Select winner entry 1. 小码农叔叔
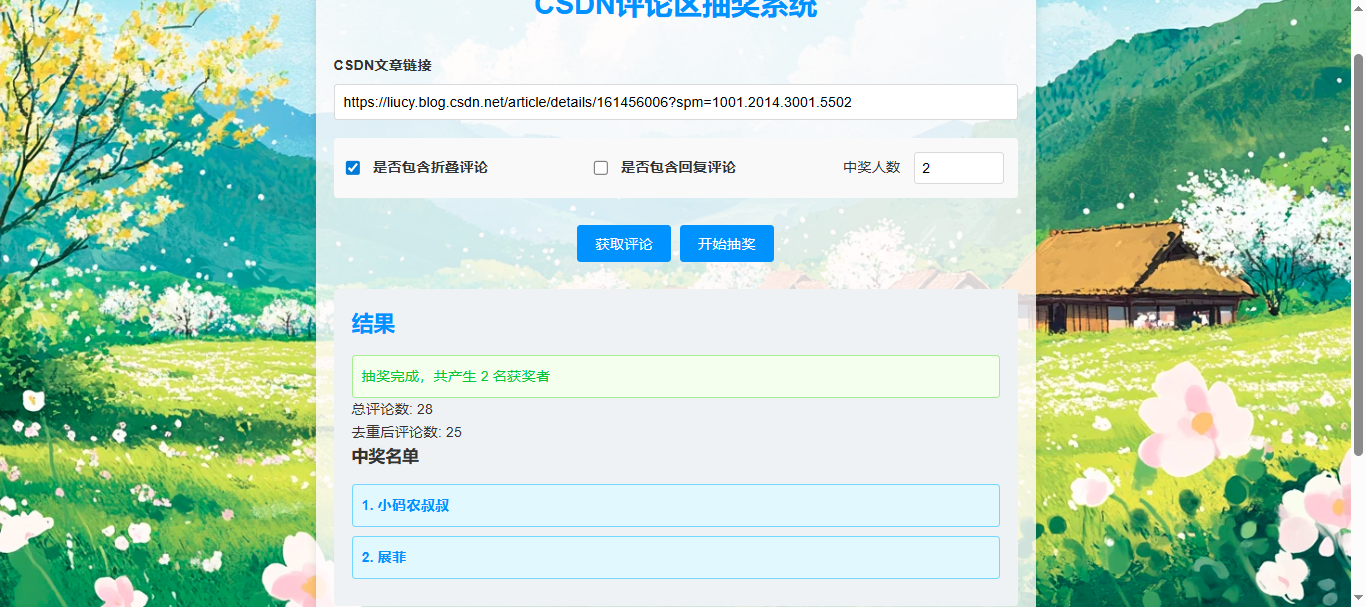 pyautogui.click(x=676, y=506)
